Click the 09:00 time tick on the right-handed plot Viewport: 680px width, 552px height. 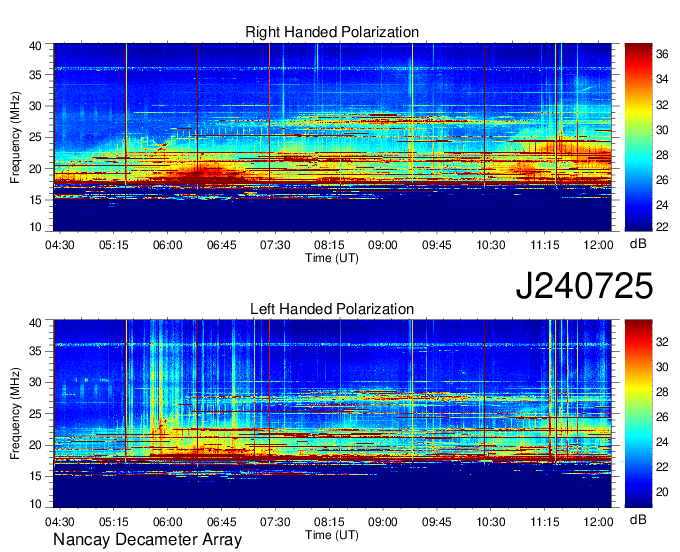pyautogui.click(x=383, y=245)
